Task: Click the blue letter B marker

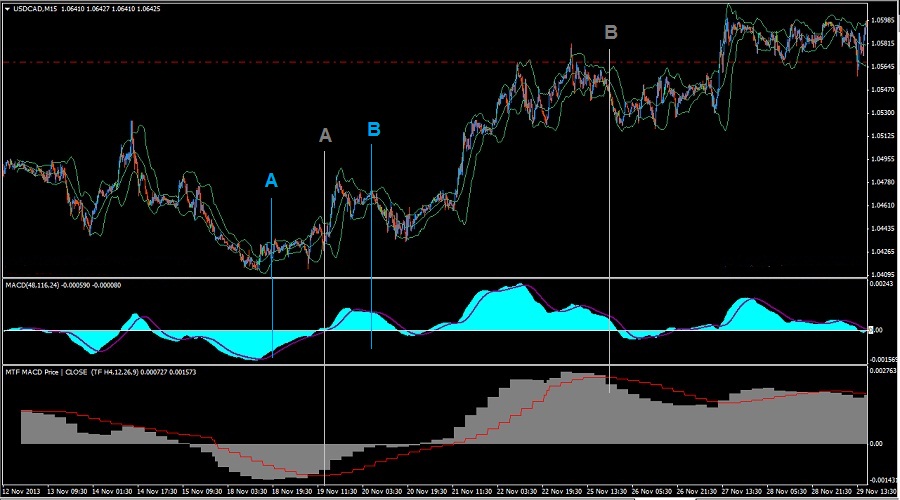Action: click(x=374, y=129)
